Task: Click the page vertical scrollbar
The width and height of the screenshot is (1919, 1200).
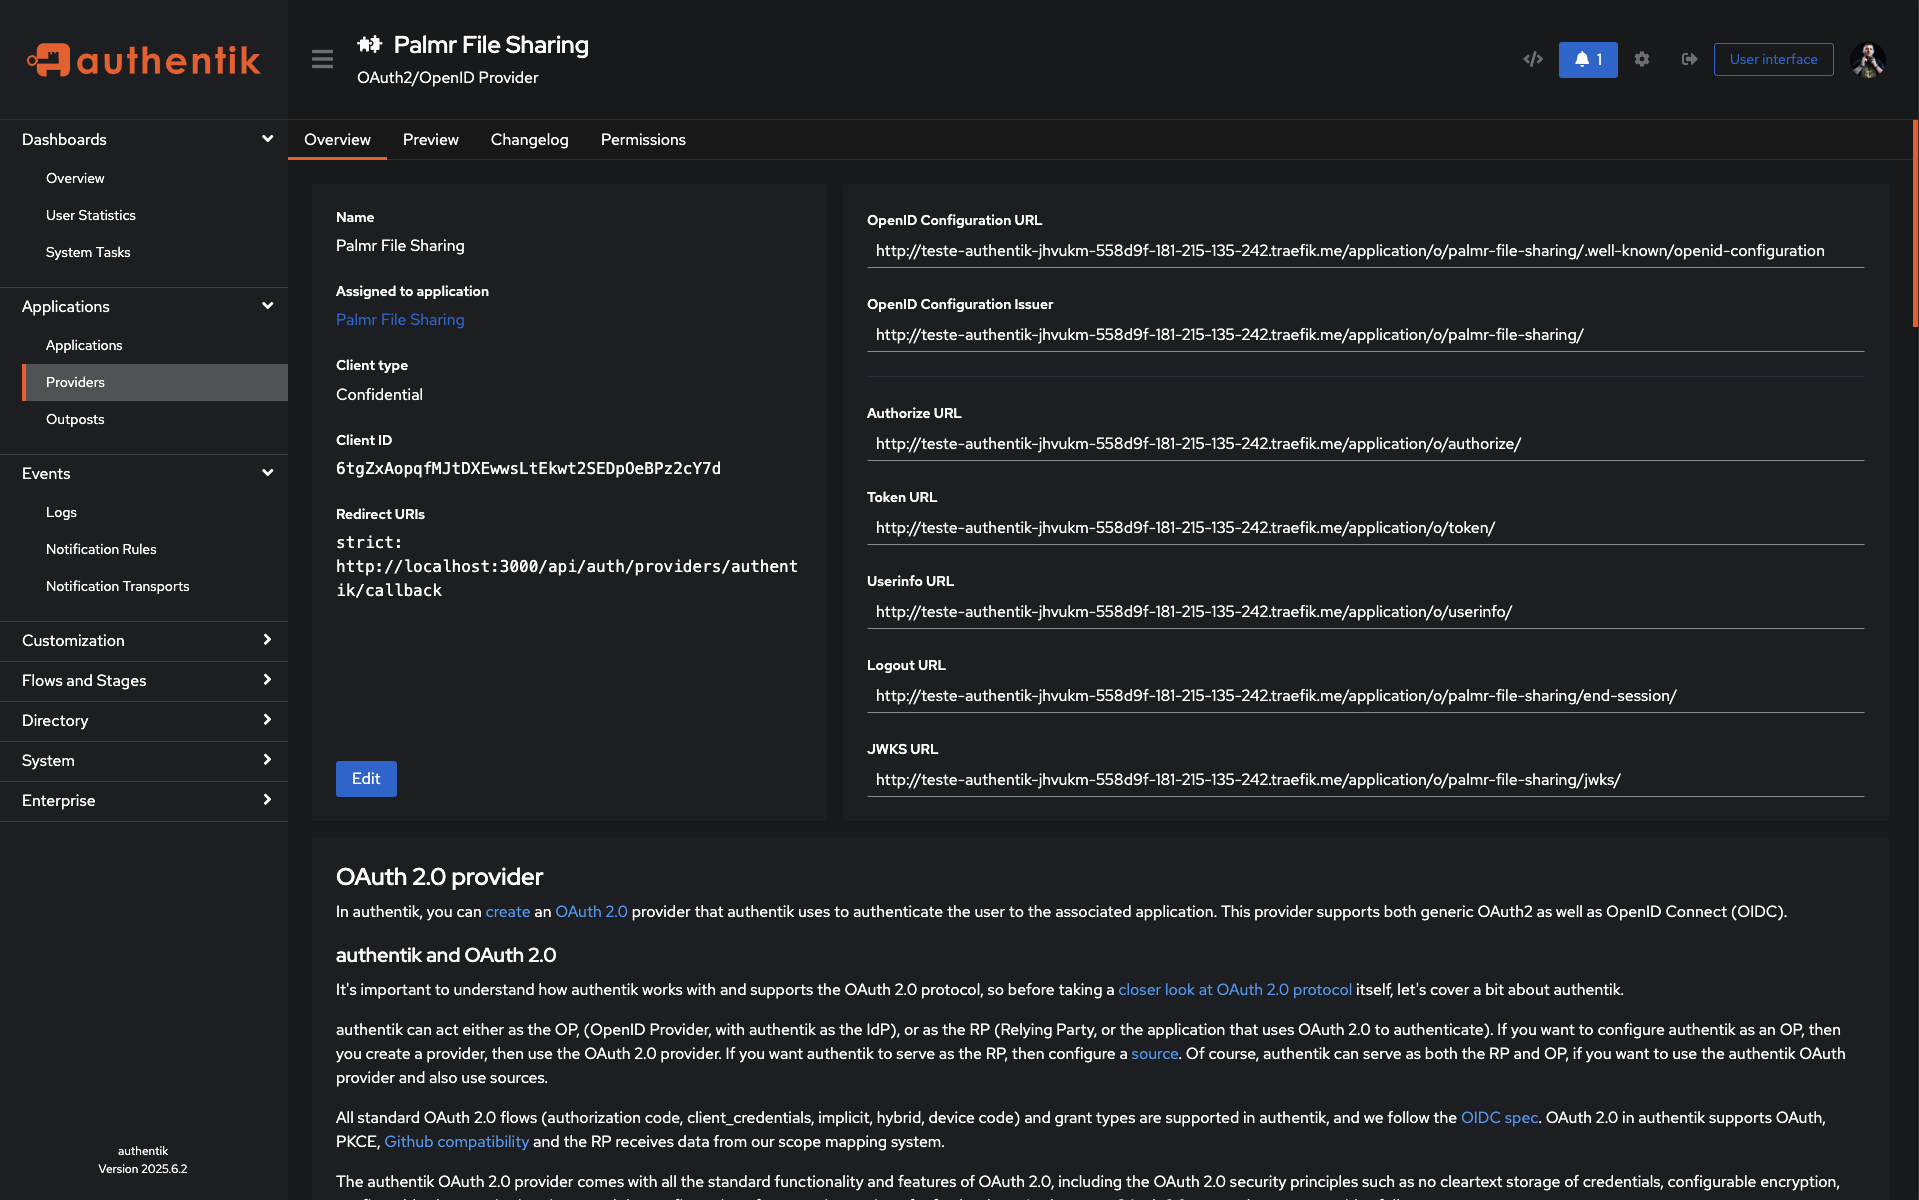Action: tap(1915, 224)
